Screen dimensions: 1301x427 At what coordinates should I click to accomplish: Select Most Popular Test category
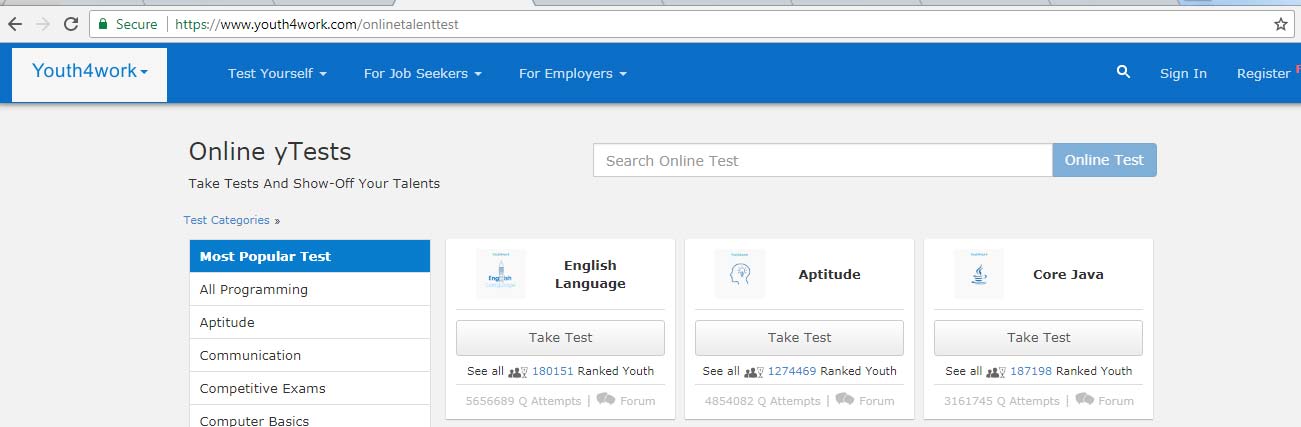pos(310,256)
